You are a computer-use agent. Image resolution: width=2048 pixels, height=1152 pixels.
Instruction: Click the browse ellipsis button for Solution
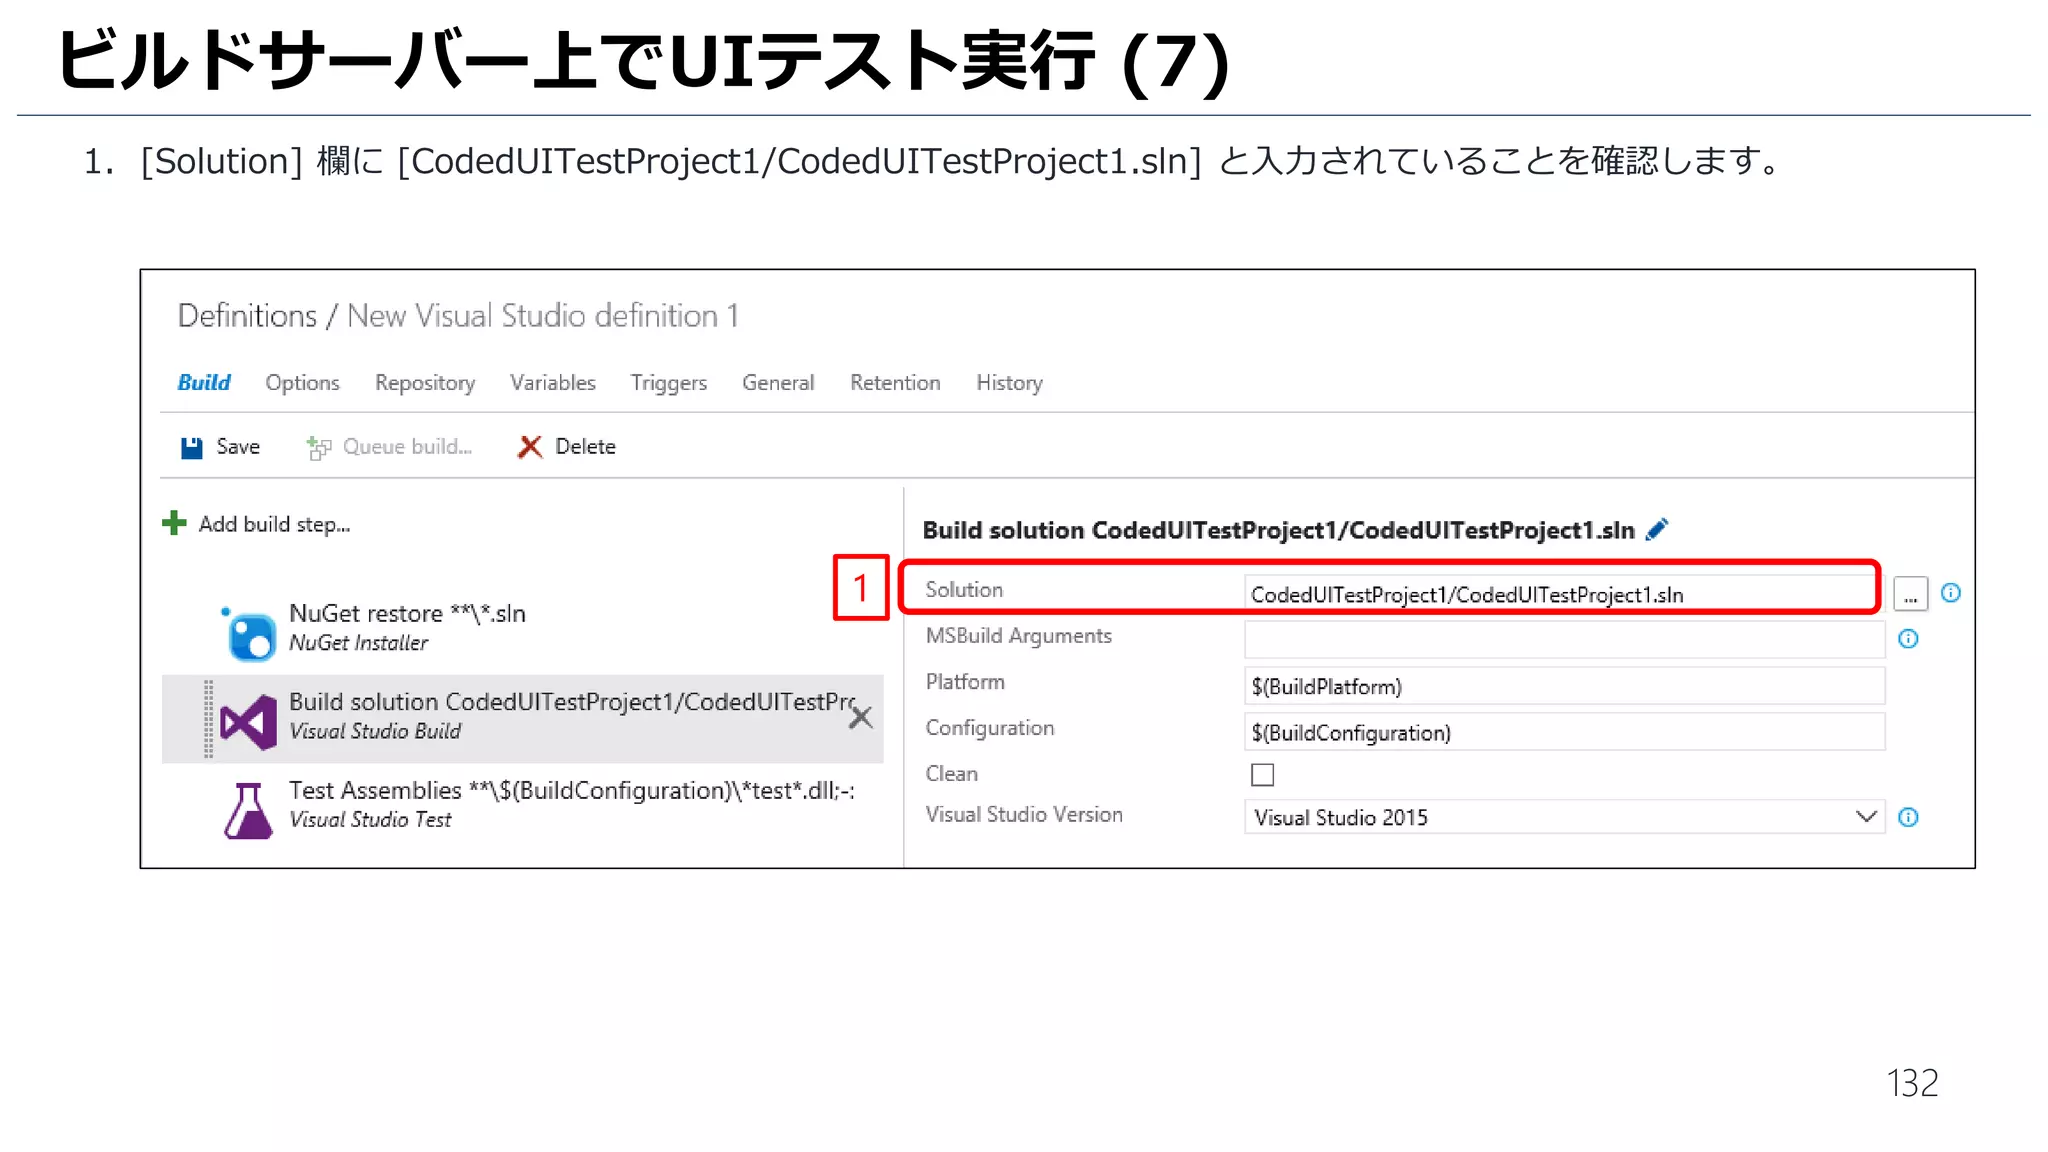pyautogui.click(x=1910, y=594)
